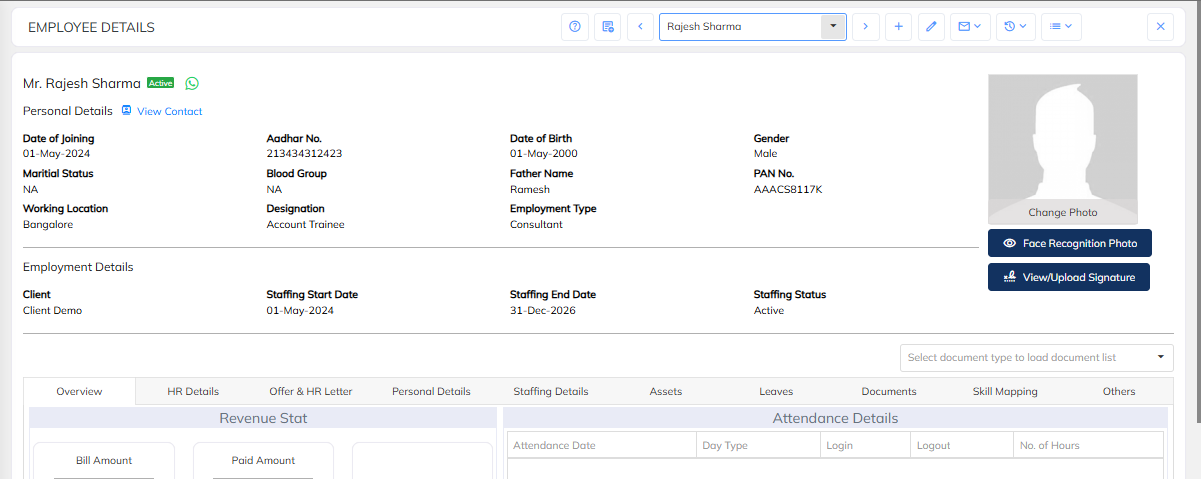Open the Rajesh Sharma employee selector arrow

[833, 27]
